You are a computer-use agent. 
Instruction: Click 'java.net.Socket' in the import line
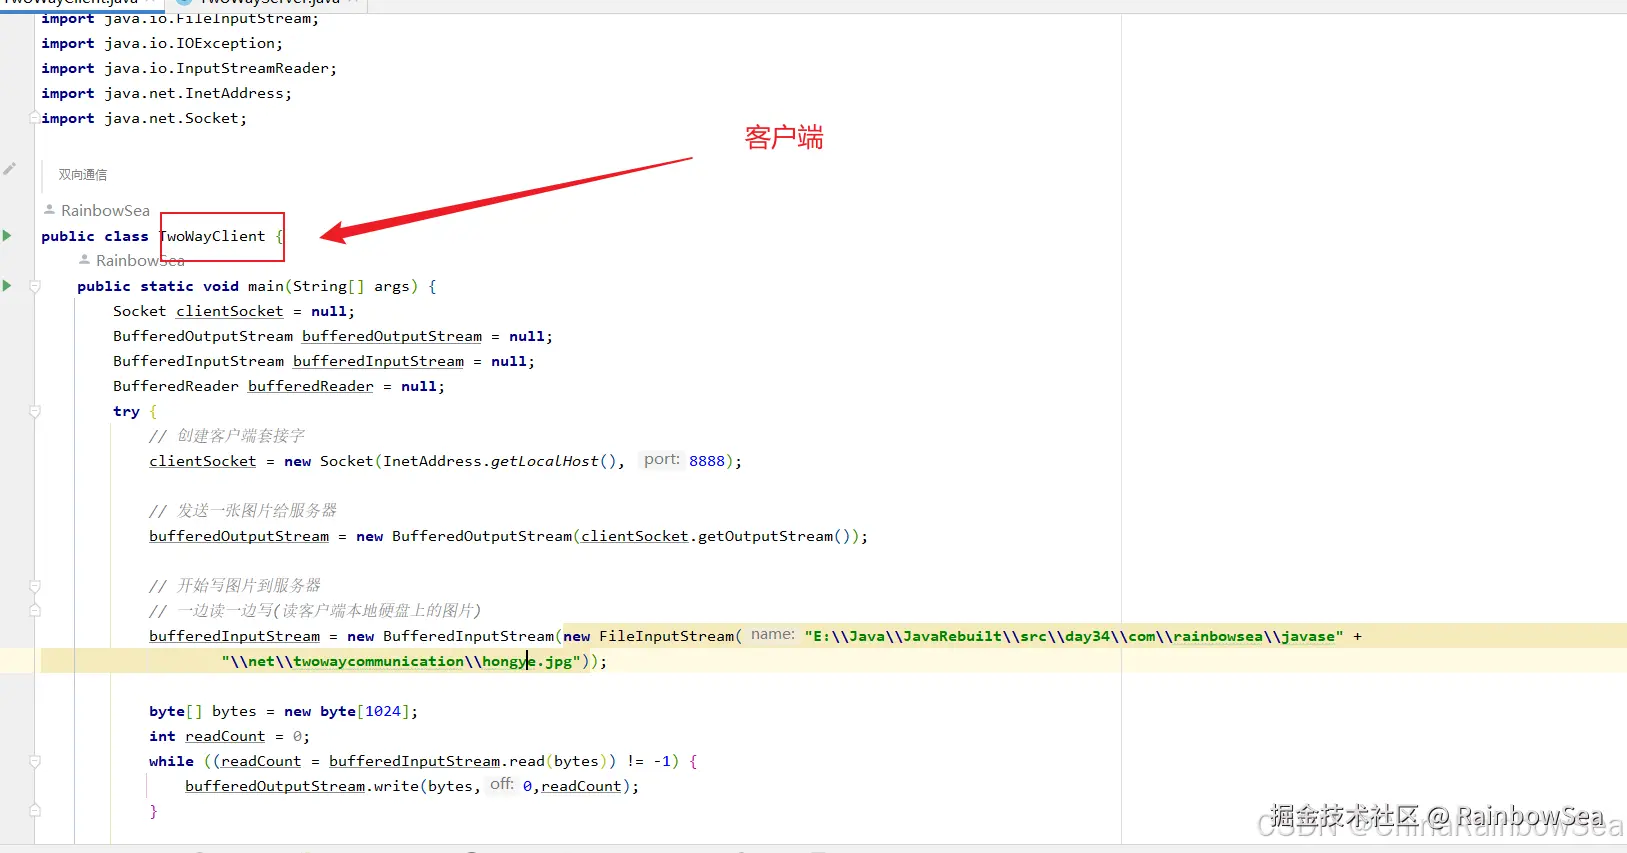[172, 118]
